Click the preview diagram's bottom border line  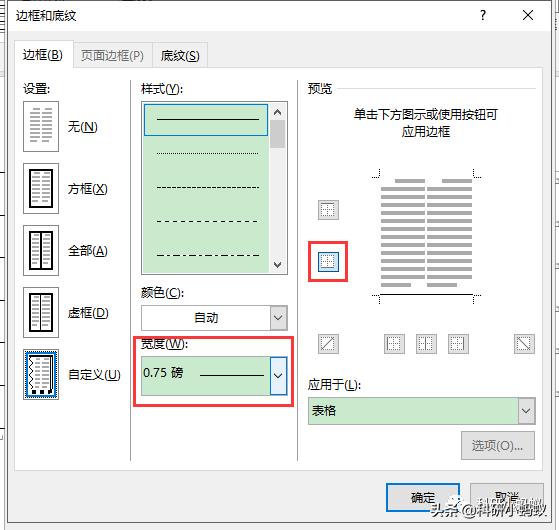pyautogui.click(x=426, y=295)
